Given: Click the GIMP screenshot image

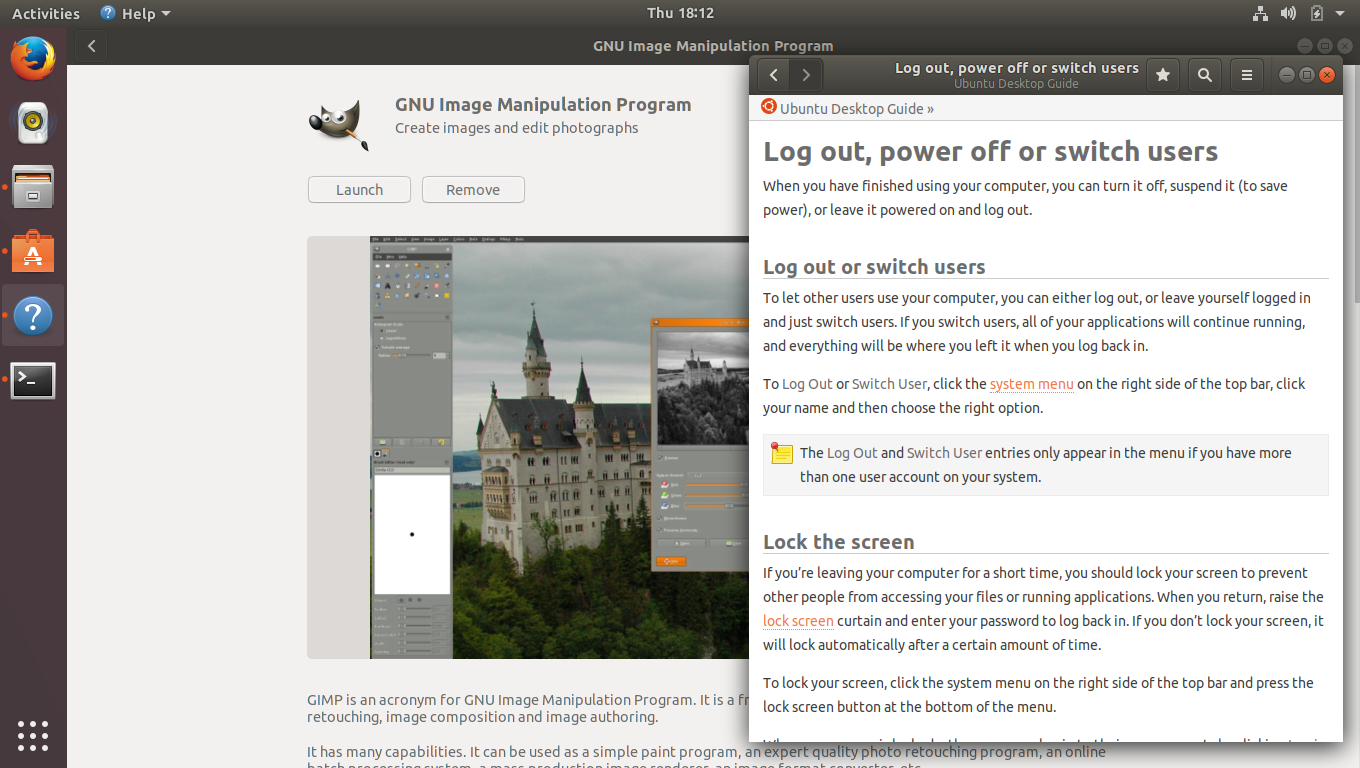Looking at the screenshot, I should click(x=528, y=447).
